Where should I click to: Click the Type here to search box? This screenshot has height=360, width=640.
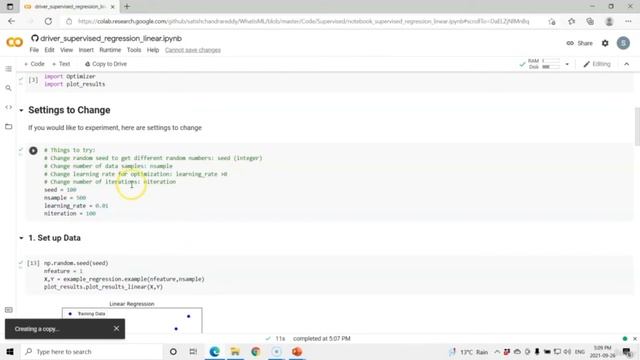click(x=92, y=351)
